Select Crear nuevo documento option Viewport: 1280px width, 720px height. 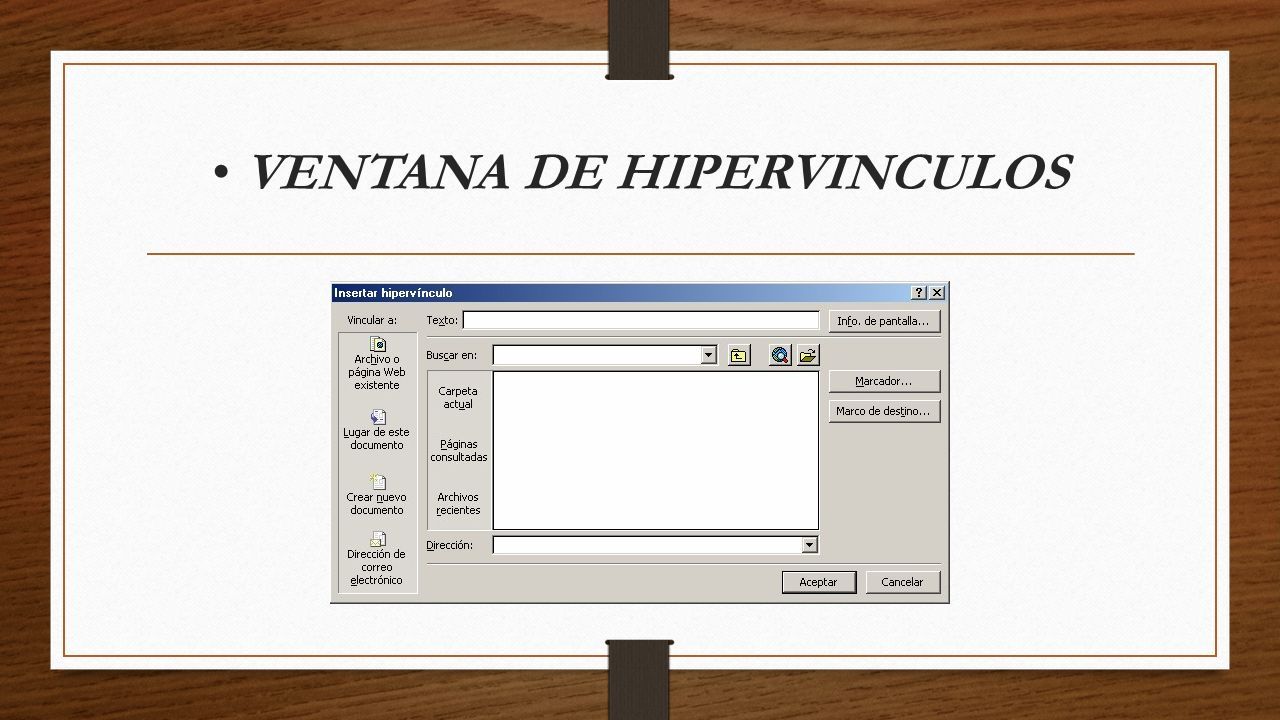tap(377, 495)
